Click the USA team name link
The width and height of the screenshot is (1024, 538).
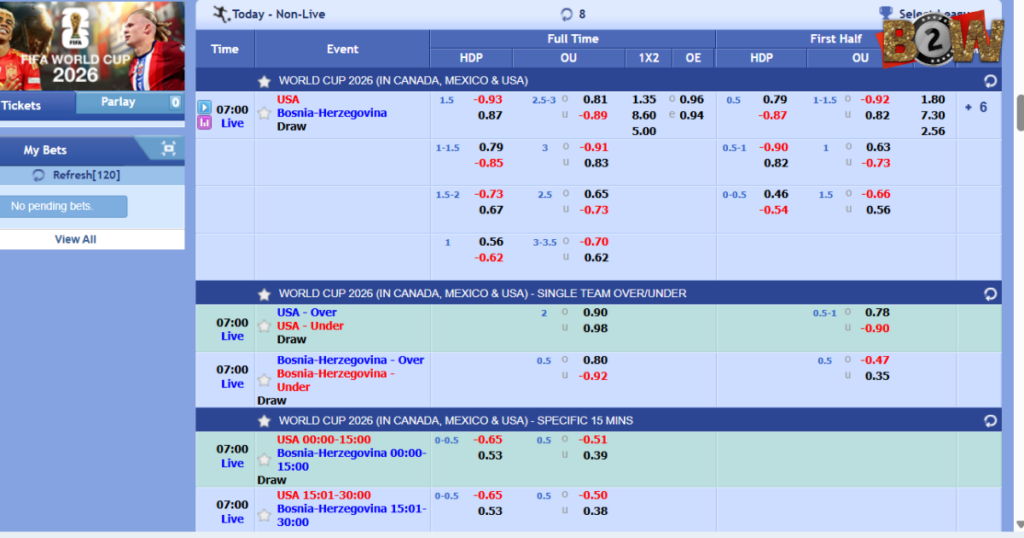[x=288, y=100]
